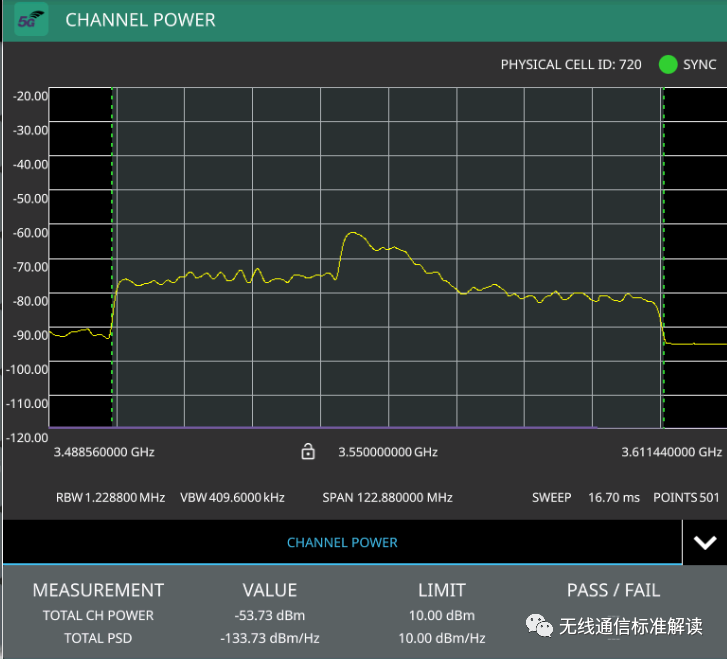The height and width of the screenshot is (659, 727).
Task: Click the TOTAL PSD limit value
Action: (441, 638)
